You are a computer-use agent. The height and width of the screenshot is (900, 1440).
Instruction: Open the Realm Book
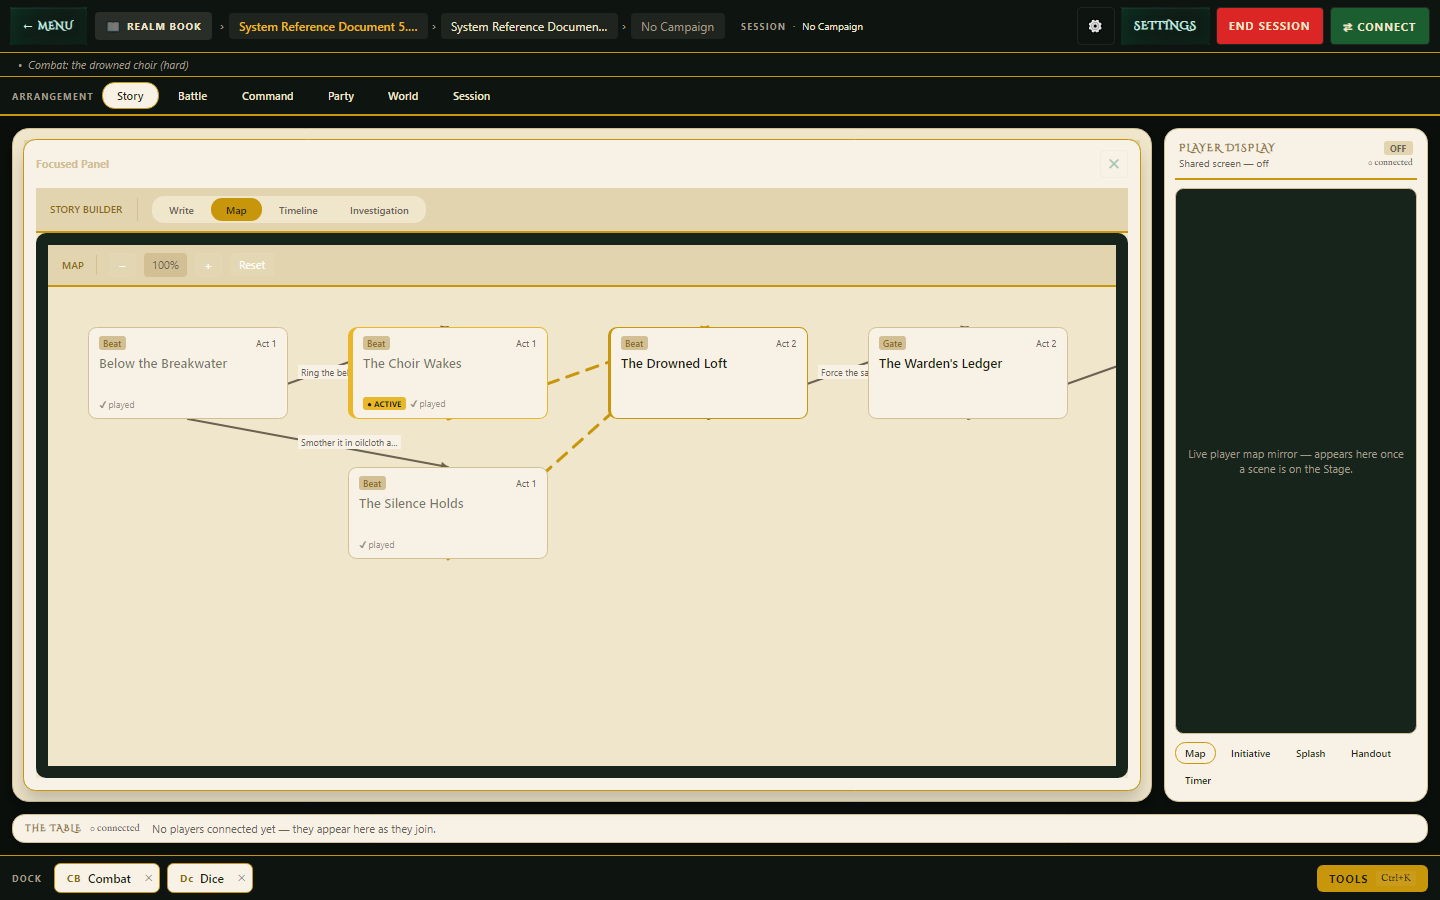tap(154, 26)
